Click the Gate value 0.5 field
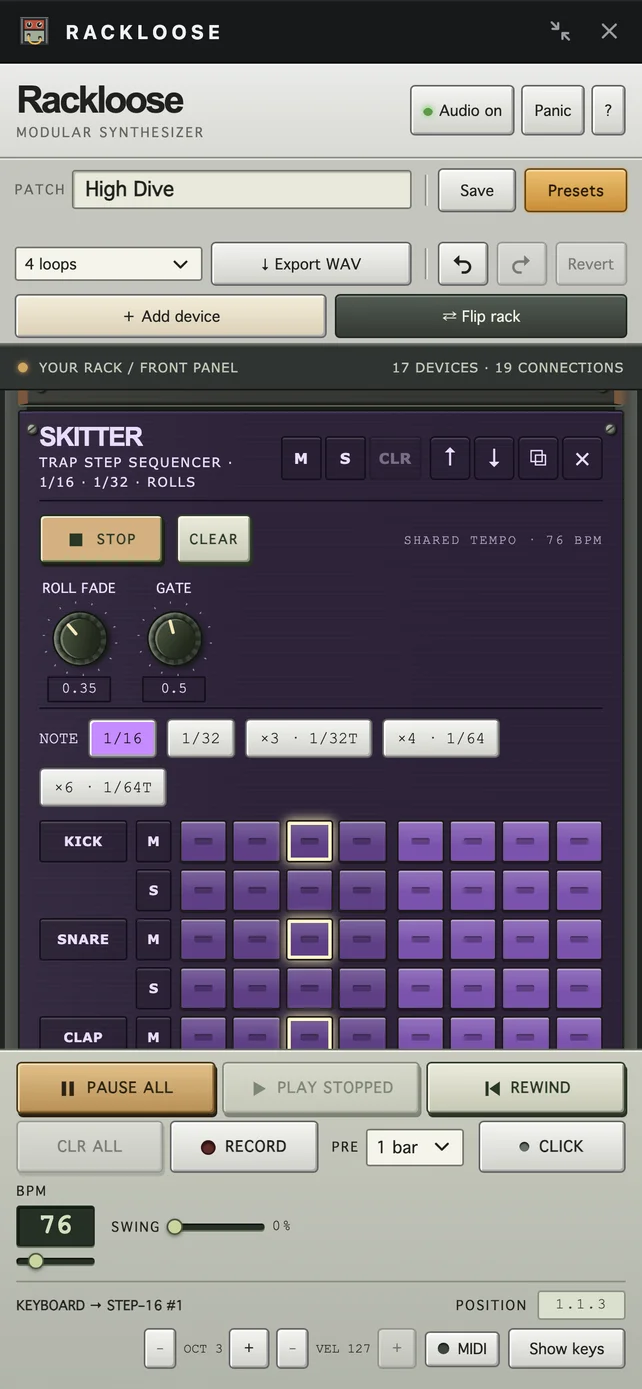 [174, 688]
